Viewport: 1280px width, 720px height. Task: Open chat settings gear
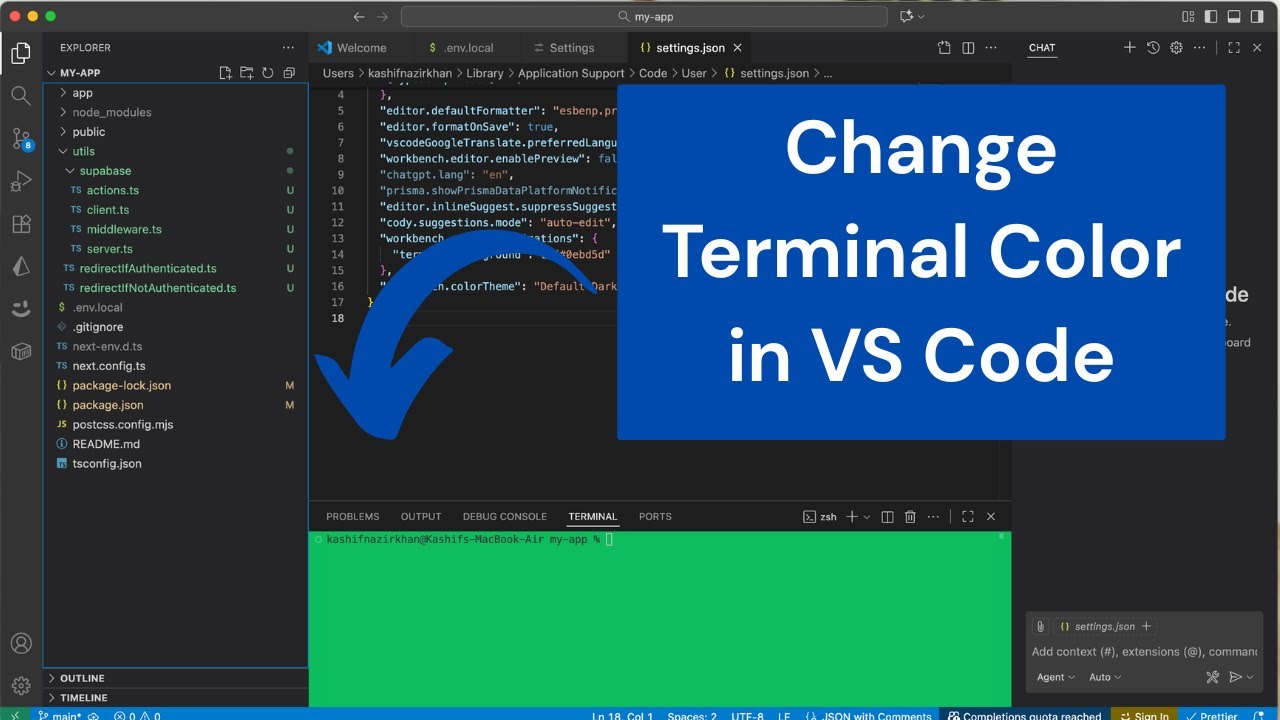click(x=1176, y=47)
